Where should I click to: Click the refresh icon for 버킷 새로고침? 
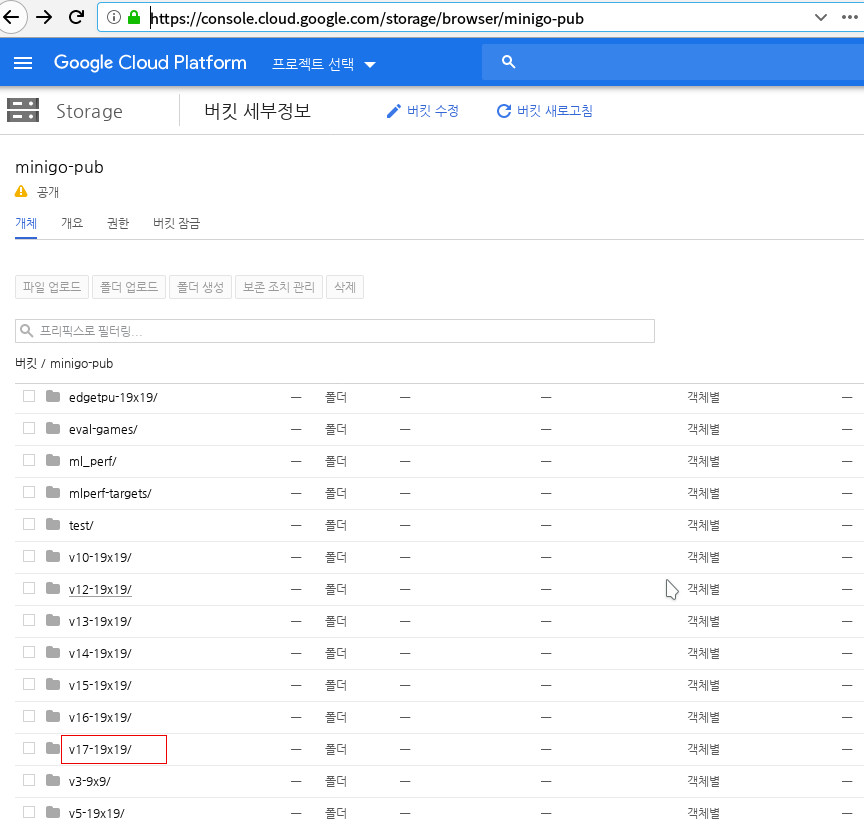pos(504,111)
